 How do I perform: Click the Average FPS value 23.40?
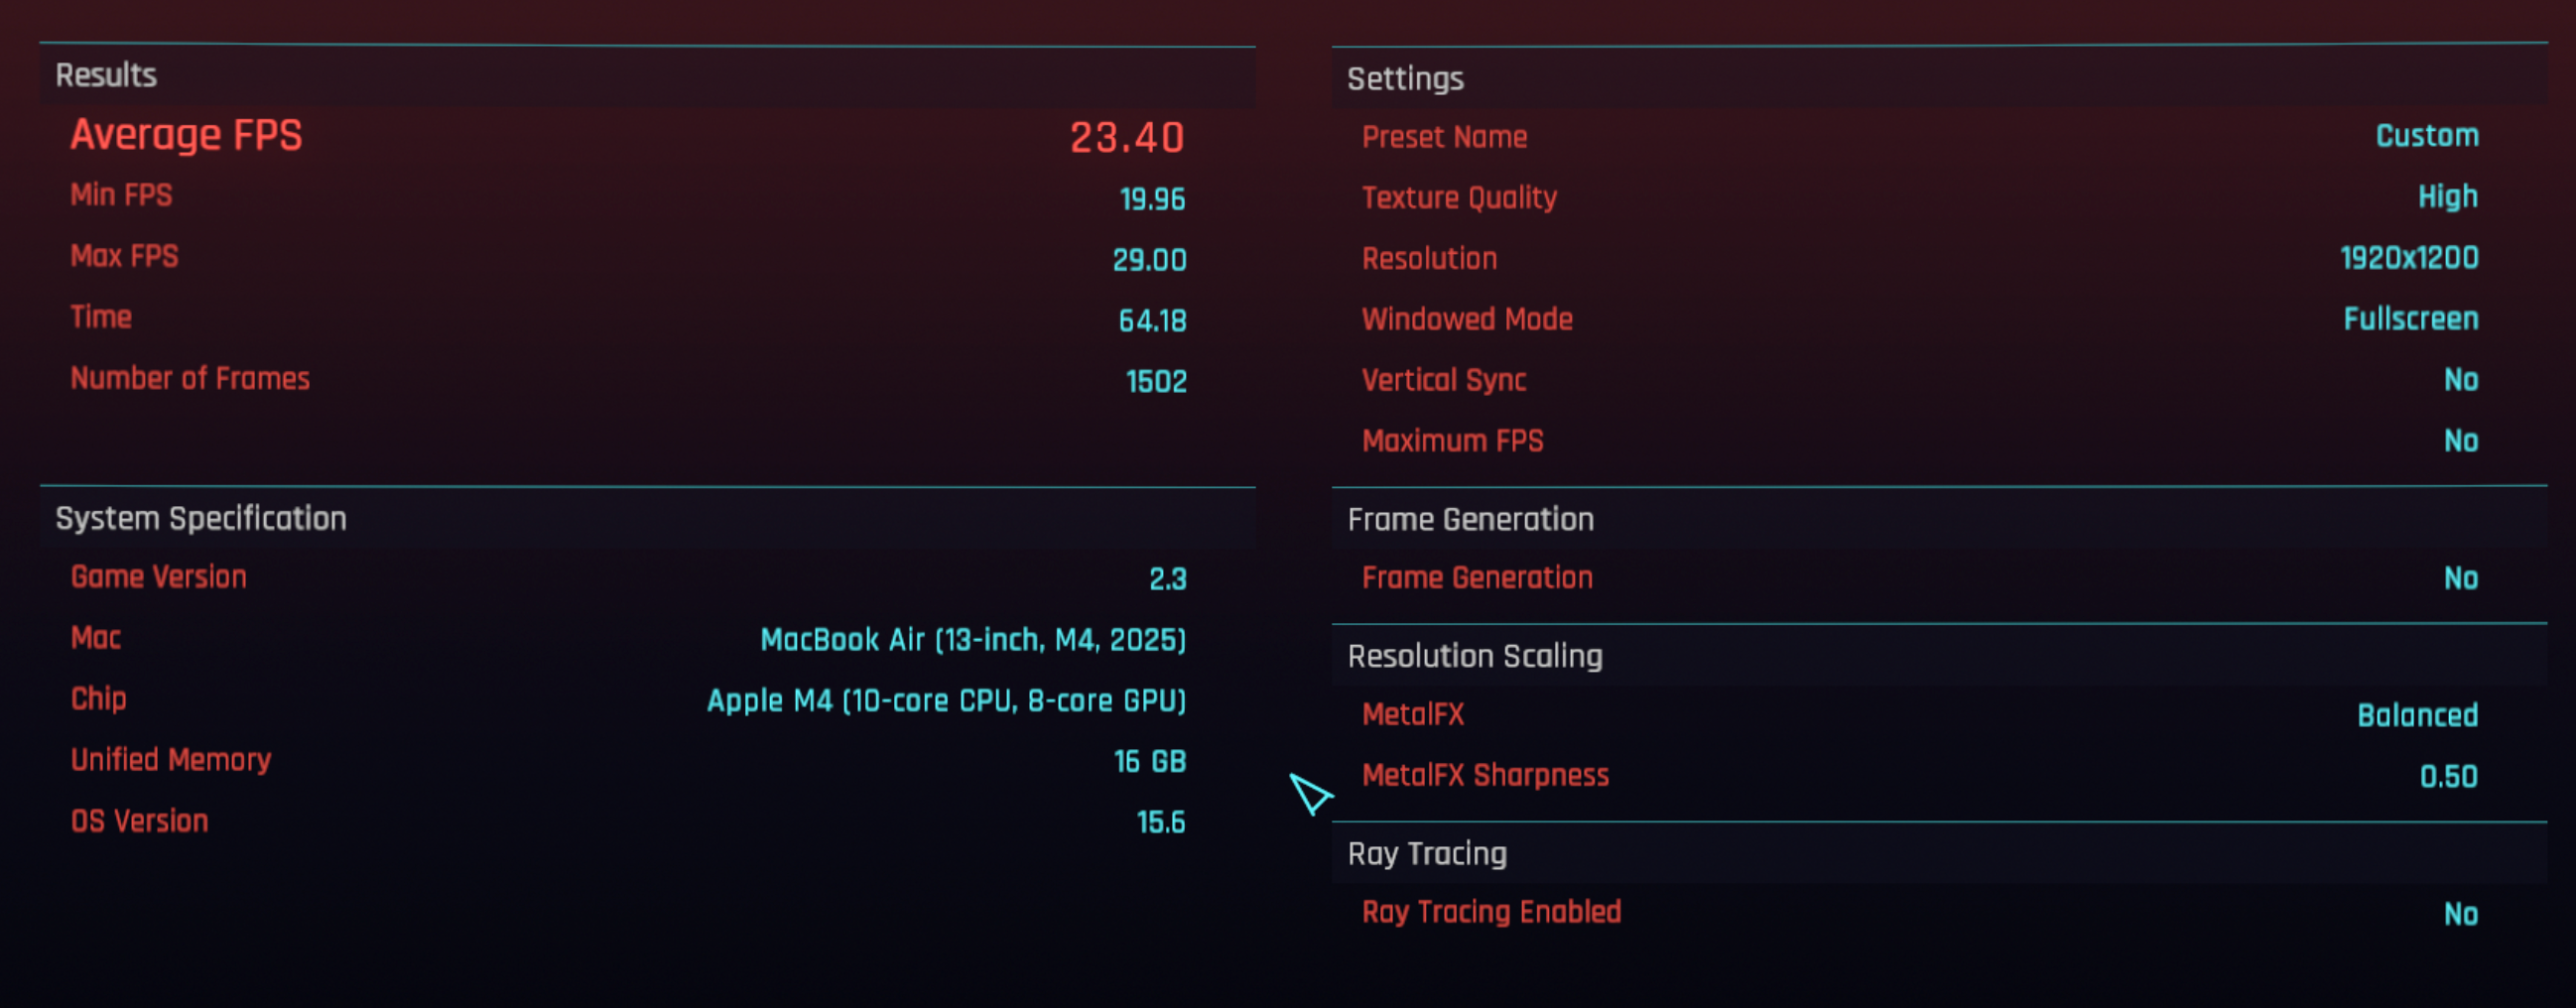coord(1127,137)
